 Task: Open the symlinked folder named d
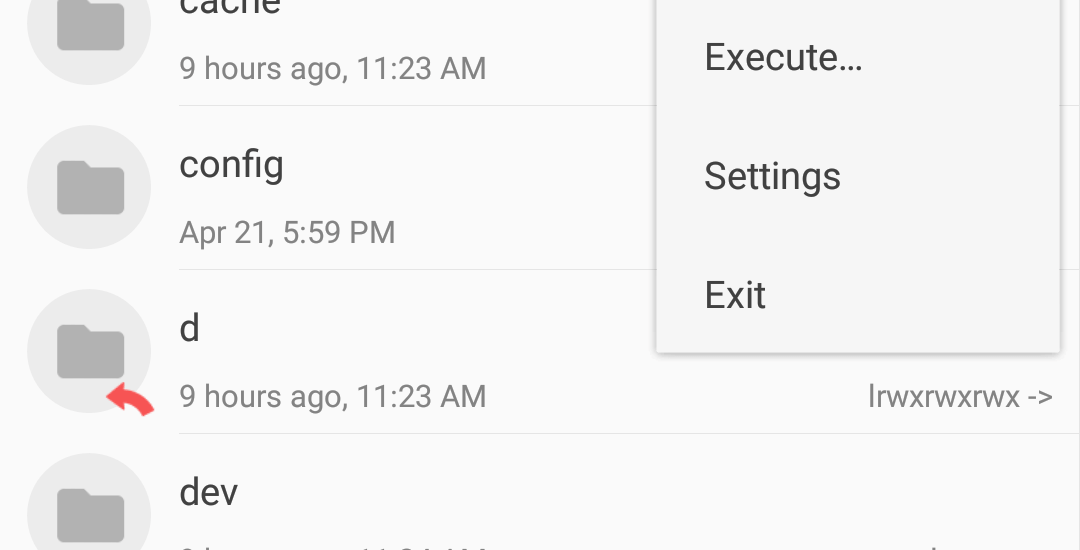(189, 328)
